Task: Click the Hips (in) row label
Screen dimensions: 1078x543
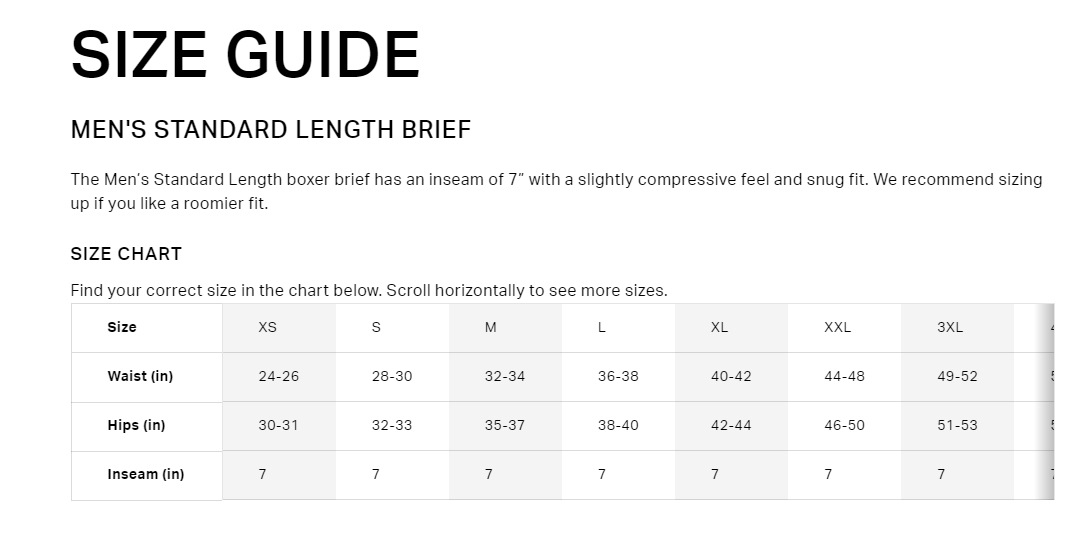Action: 136,426
